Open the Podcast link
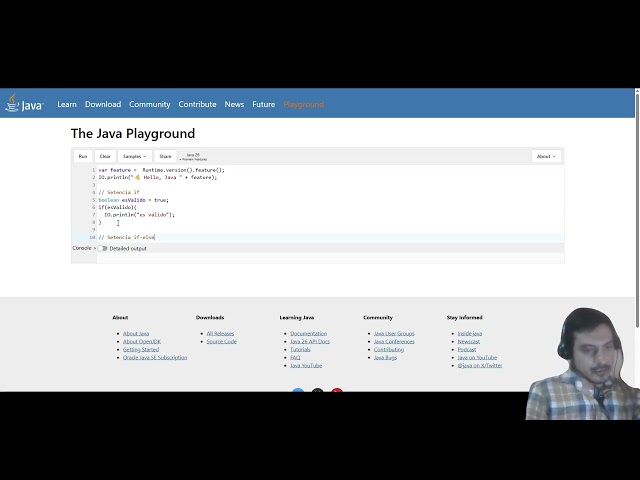 [467, 349]
